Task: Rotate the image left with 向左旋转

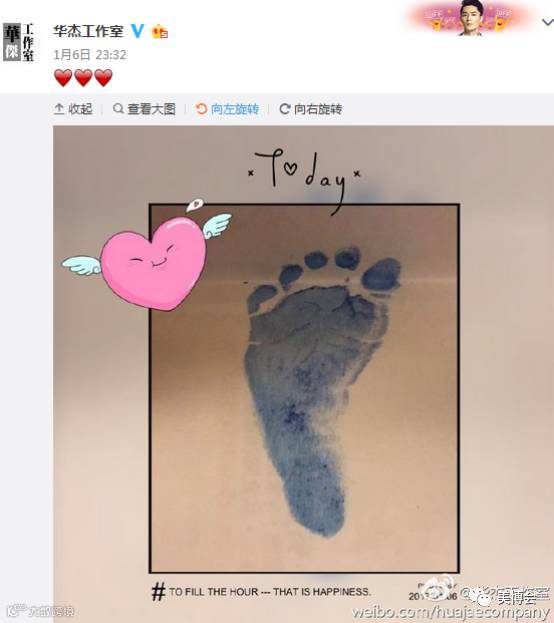Action: 227,109
